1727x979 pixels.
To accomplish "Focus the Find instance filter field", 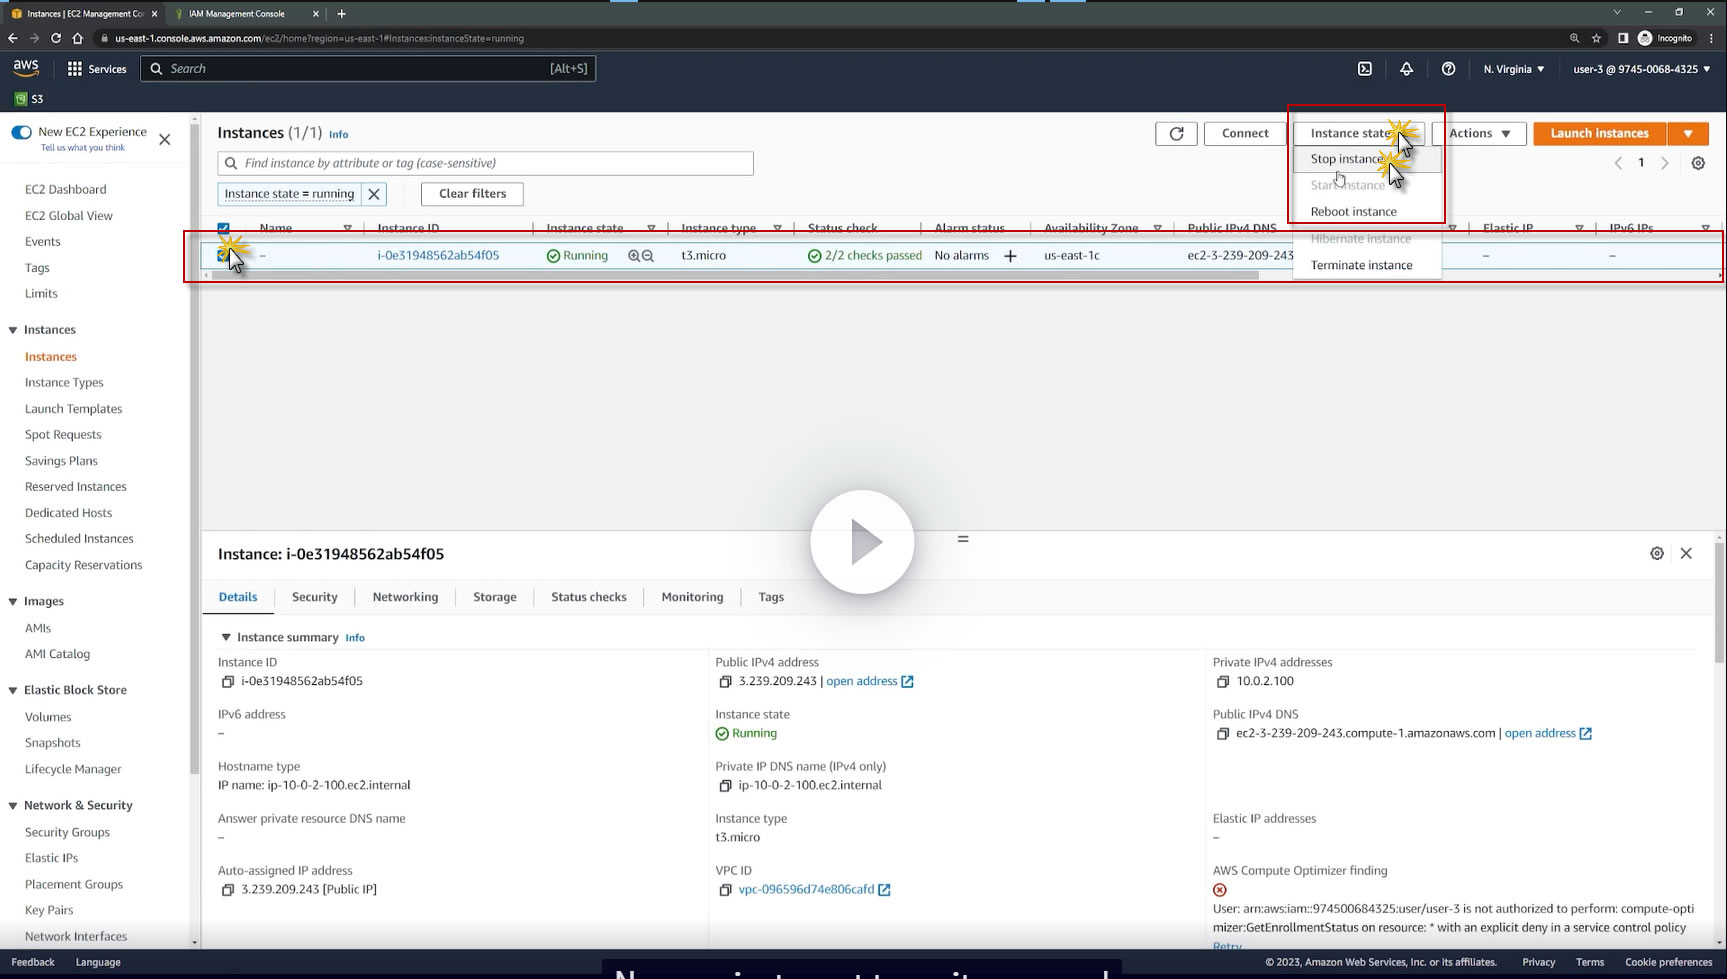I will pos(485,163).
